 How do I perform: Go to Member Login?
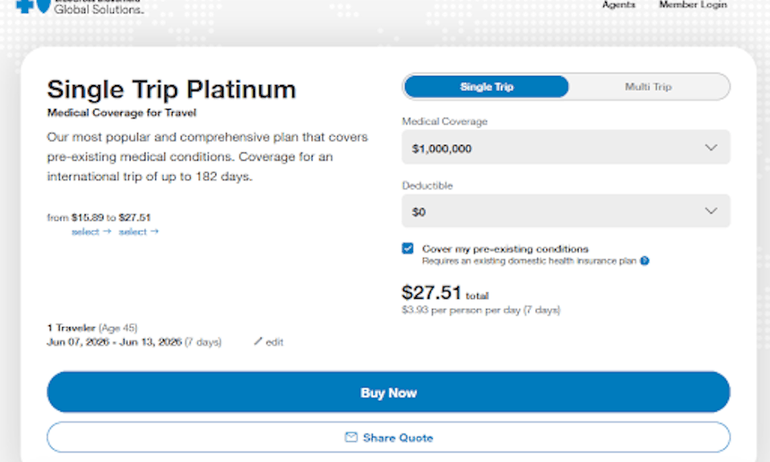[x=692, y=5]
